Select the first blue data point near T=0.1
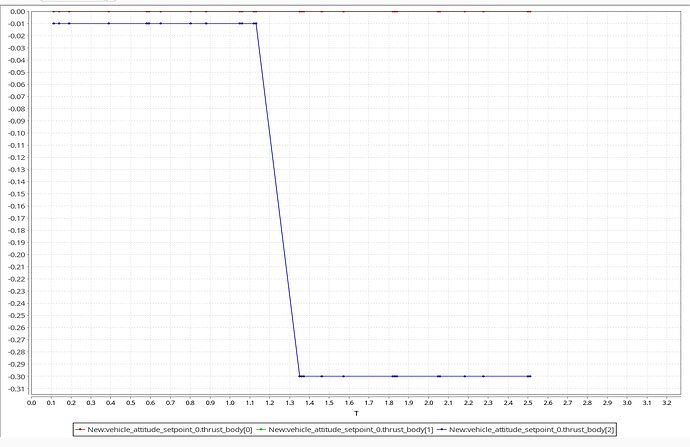 pos(53,23)
